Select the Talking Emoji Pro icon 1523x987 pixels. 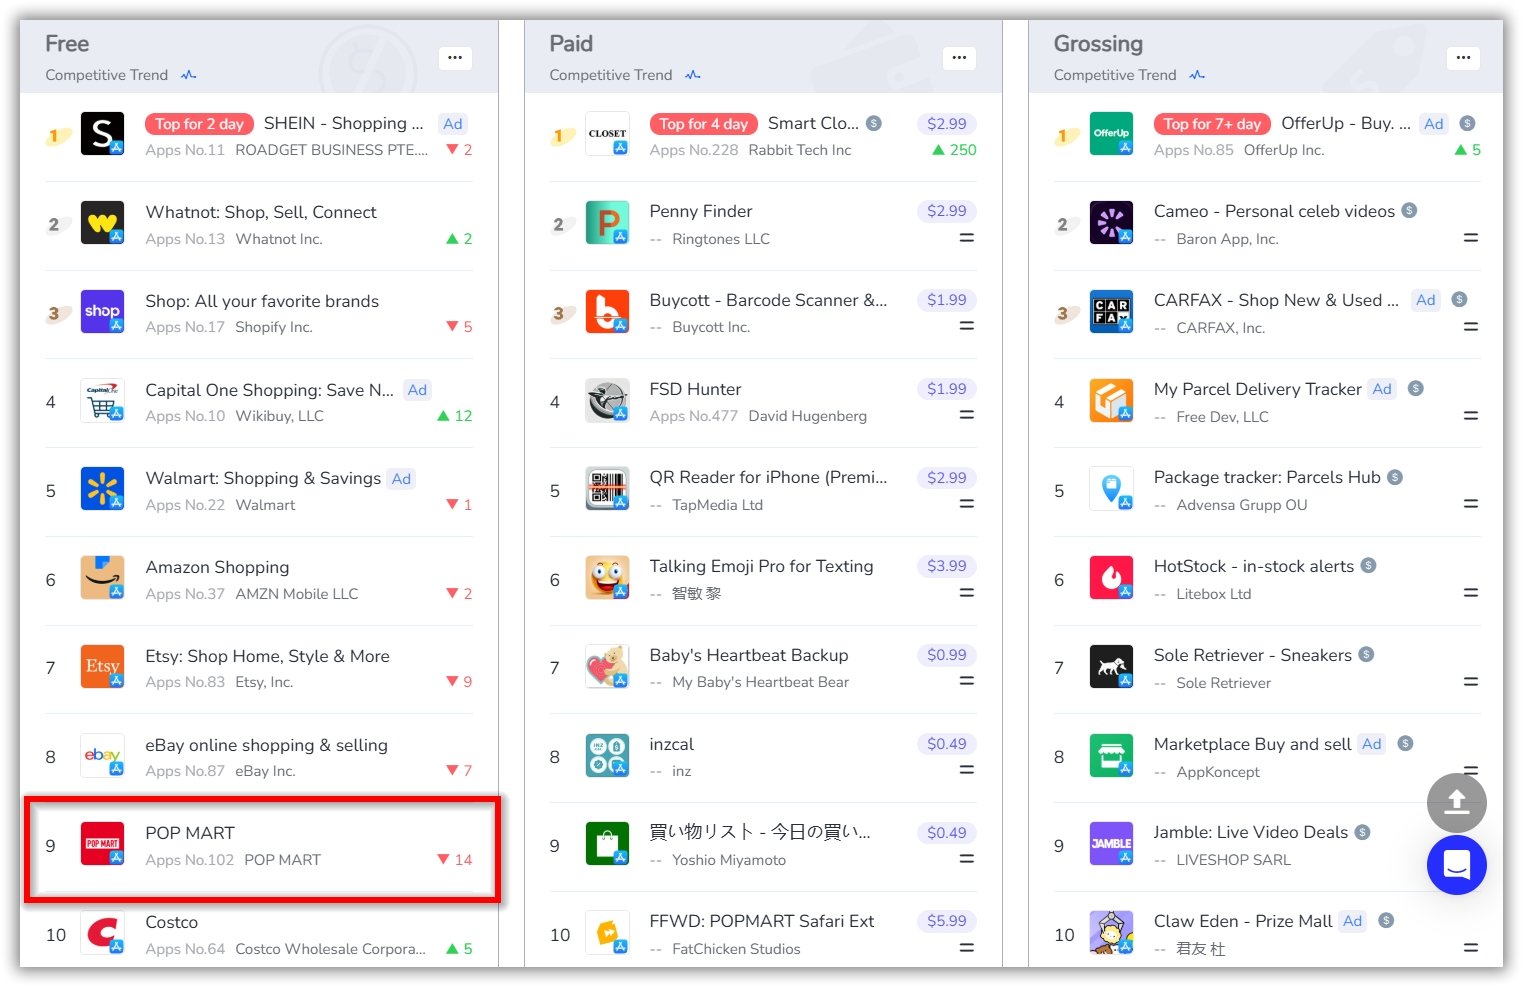tap(607, 578)
